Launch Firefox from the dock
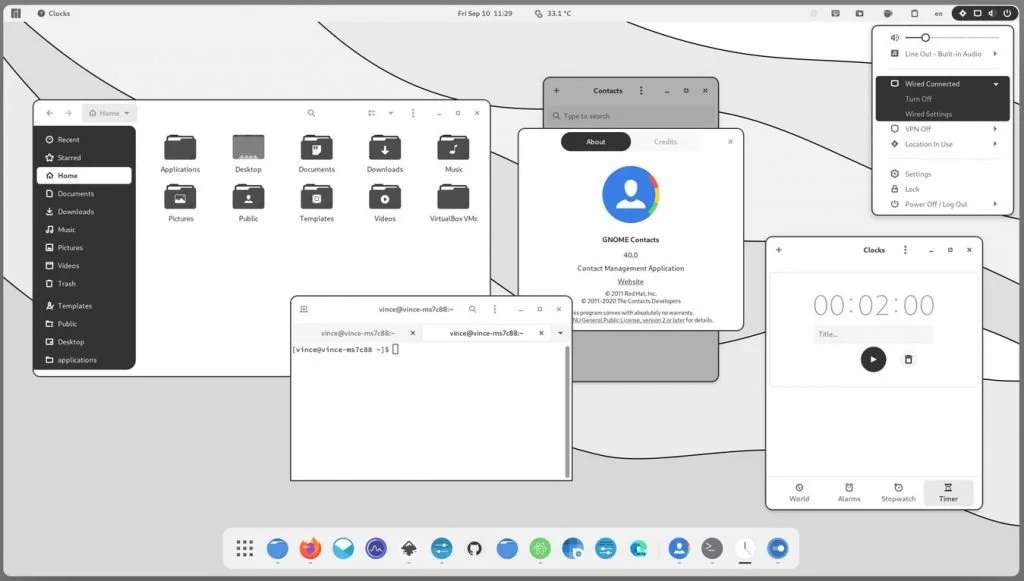The height and width of the screenshot is (581, 1024). point(310,548)
